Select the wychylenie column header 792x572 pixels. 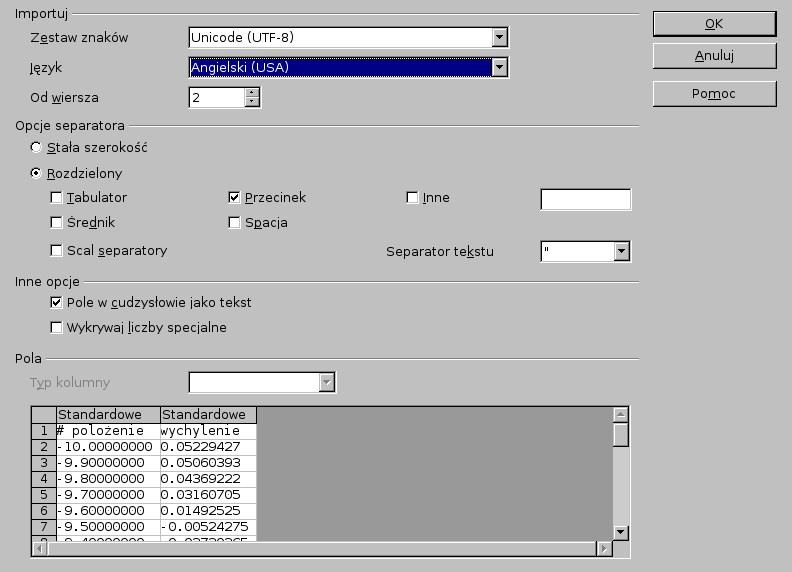(x=208, y=415)
